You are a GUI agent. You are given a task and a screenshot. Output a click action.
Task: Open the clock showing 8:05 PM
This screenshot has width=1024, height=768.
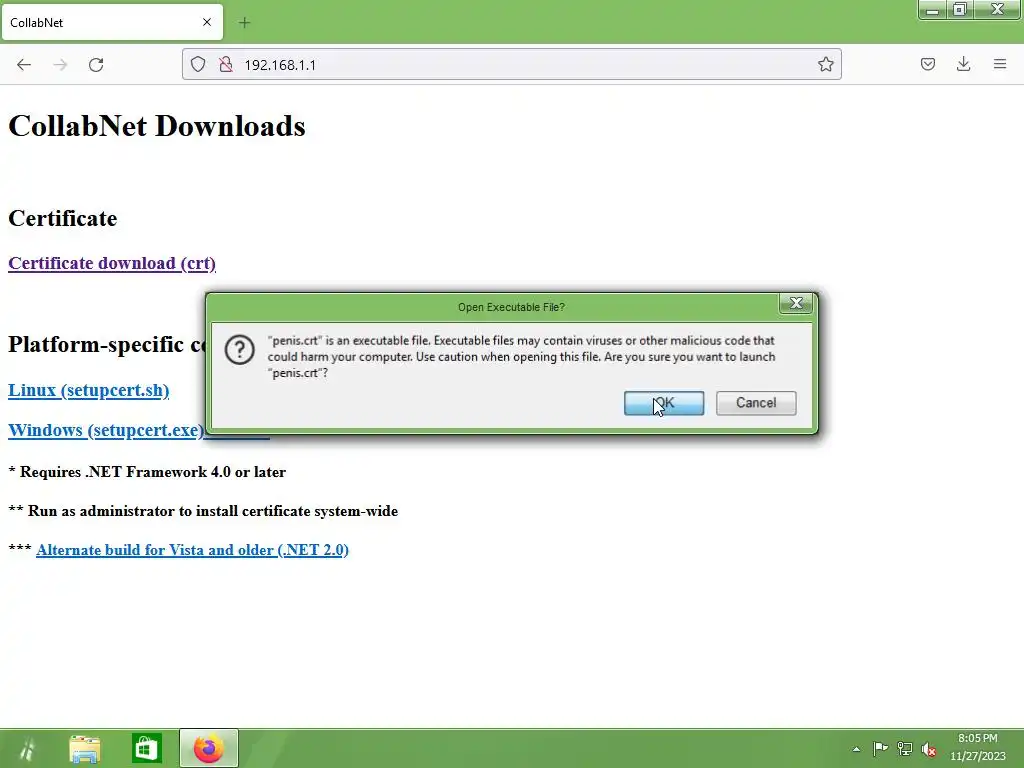(978, 747)
